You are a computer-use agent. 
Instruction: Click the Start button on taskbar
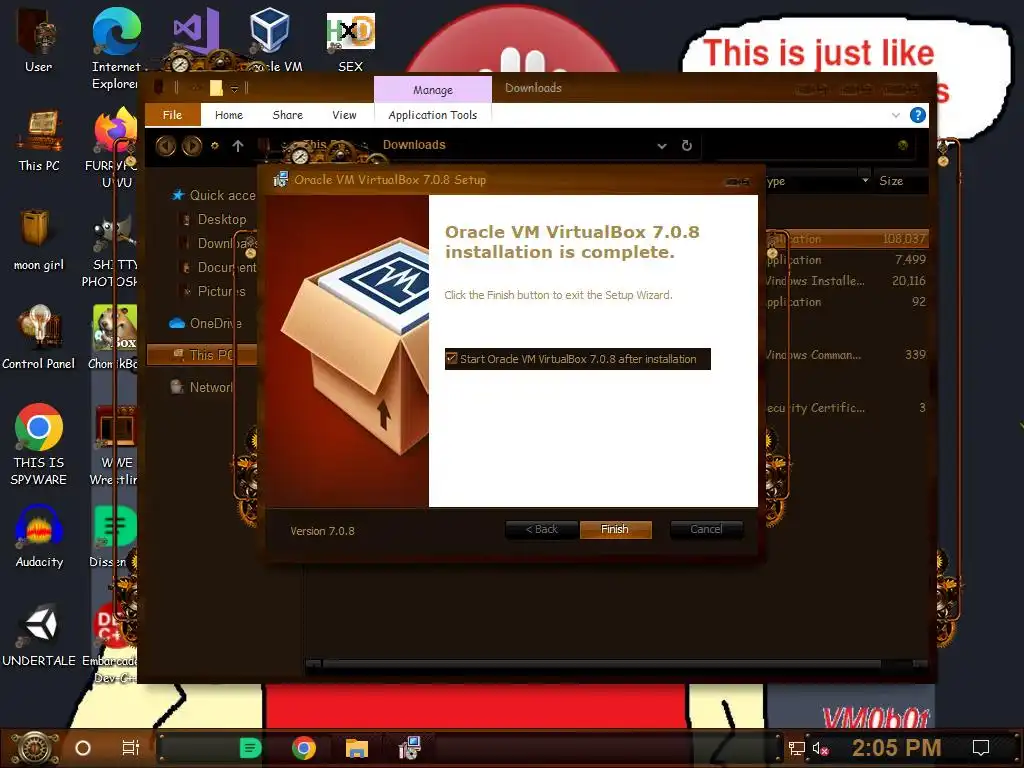(x=36, y=748)
